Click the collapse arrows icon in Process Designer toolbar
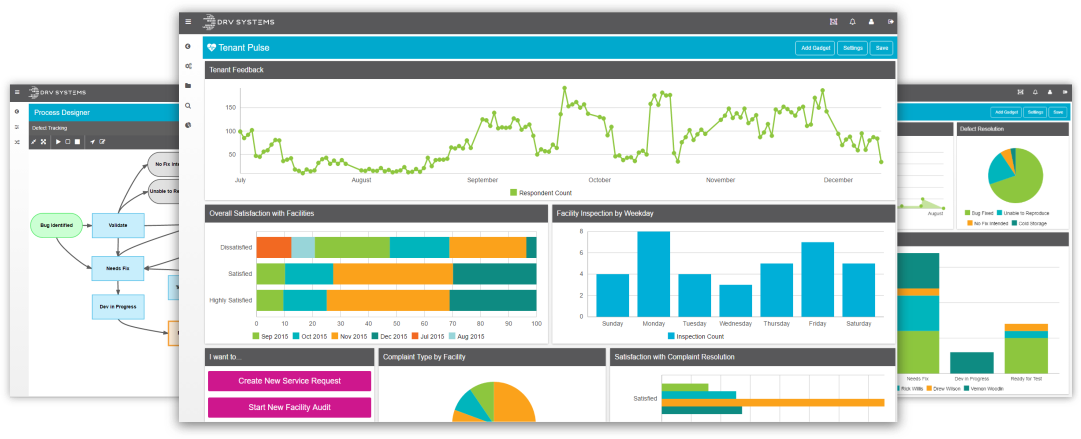This screenshot has height=439, width=1081. (x=33, y=142)
